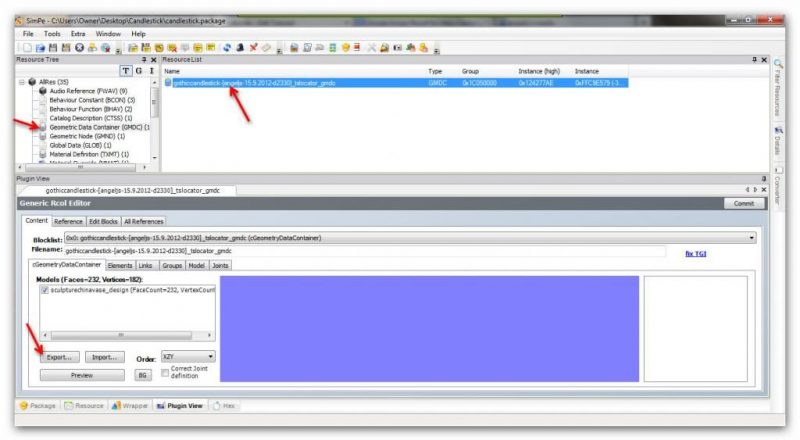The width and height of the screenshot is (800, 440).
Task: Collapse the AllRes tree node
Action: pos(23,82)
